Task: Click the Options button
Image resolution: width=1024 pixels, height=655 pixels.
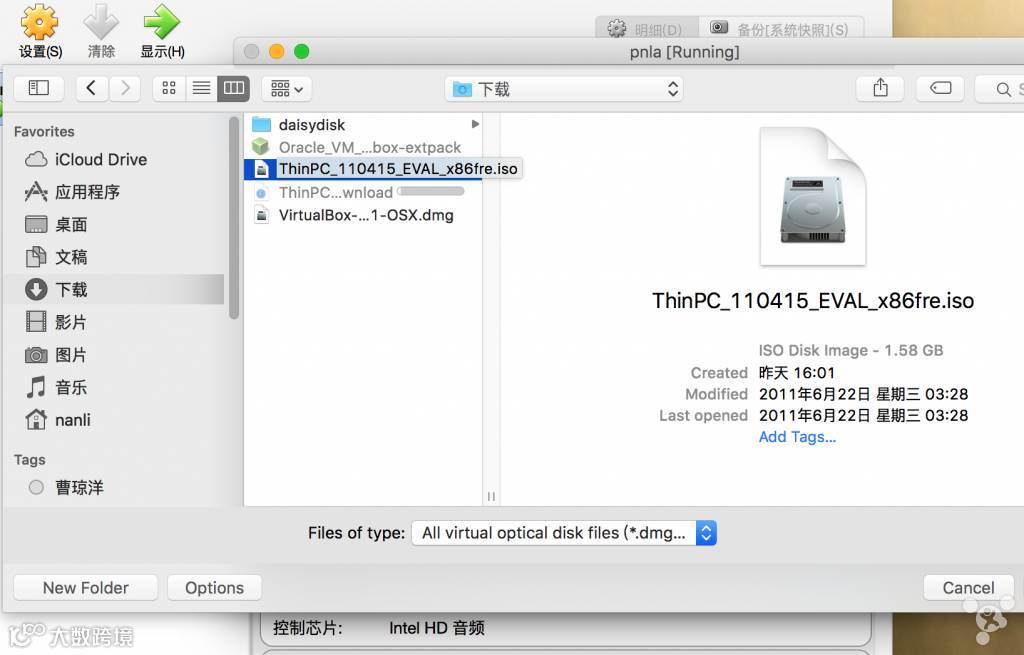Action: click(214, 588)
